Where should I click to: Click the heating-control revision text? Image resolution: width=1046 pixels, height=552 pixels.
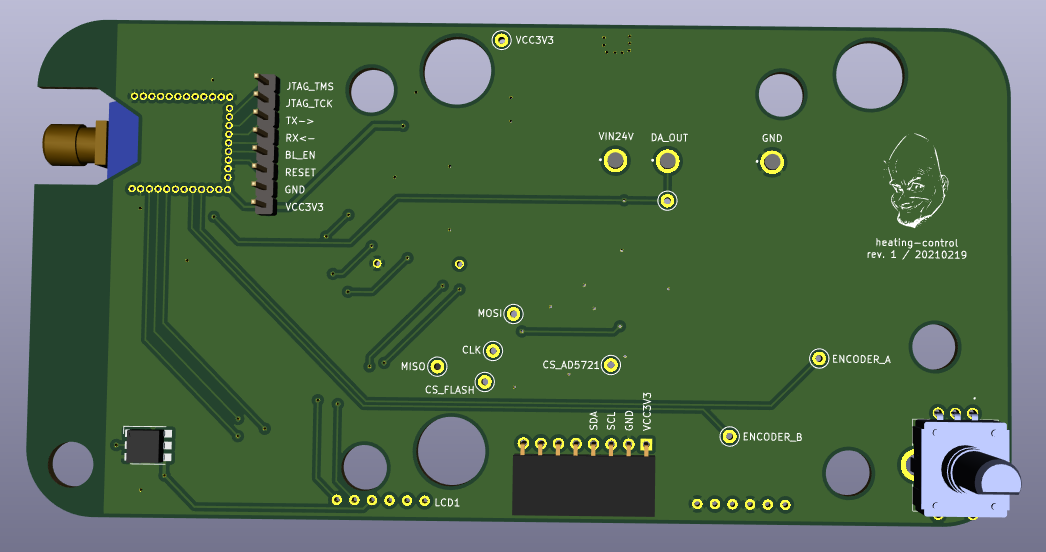coord(916,249)
